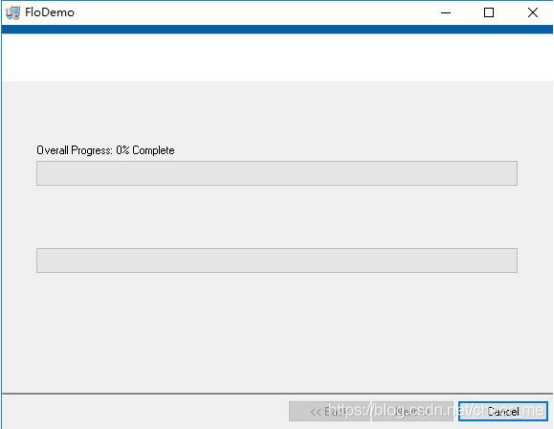Click the empty gray area below the lower bar
This screenshot has height=429, width=554.
277,332
